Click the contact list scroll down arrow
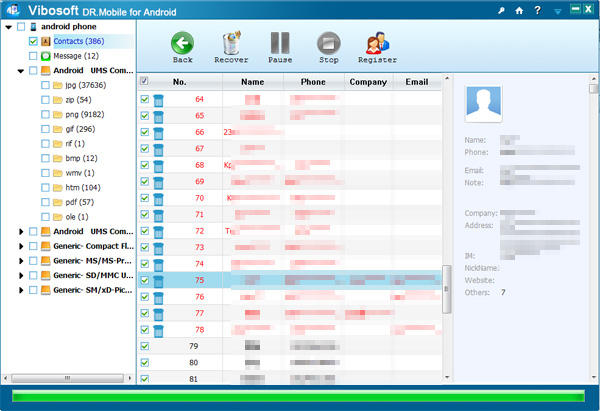This screenshot has height=411, width=600. point(447,378)
